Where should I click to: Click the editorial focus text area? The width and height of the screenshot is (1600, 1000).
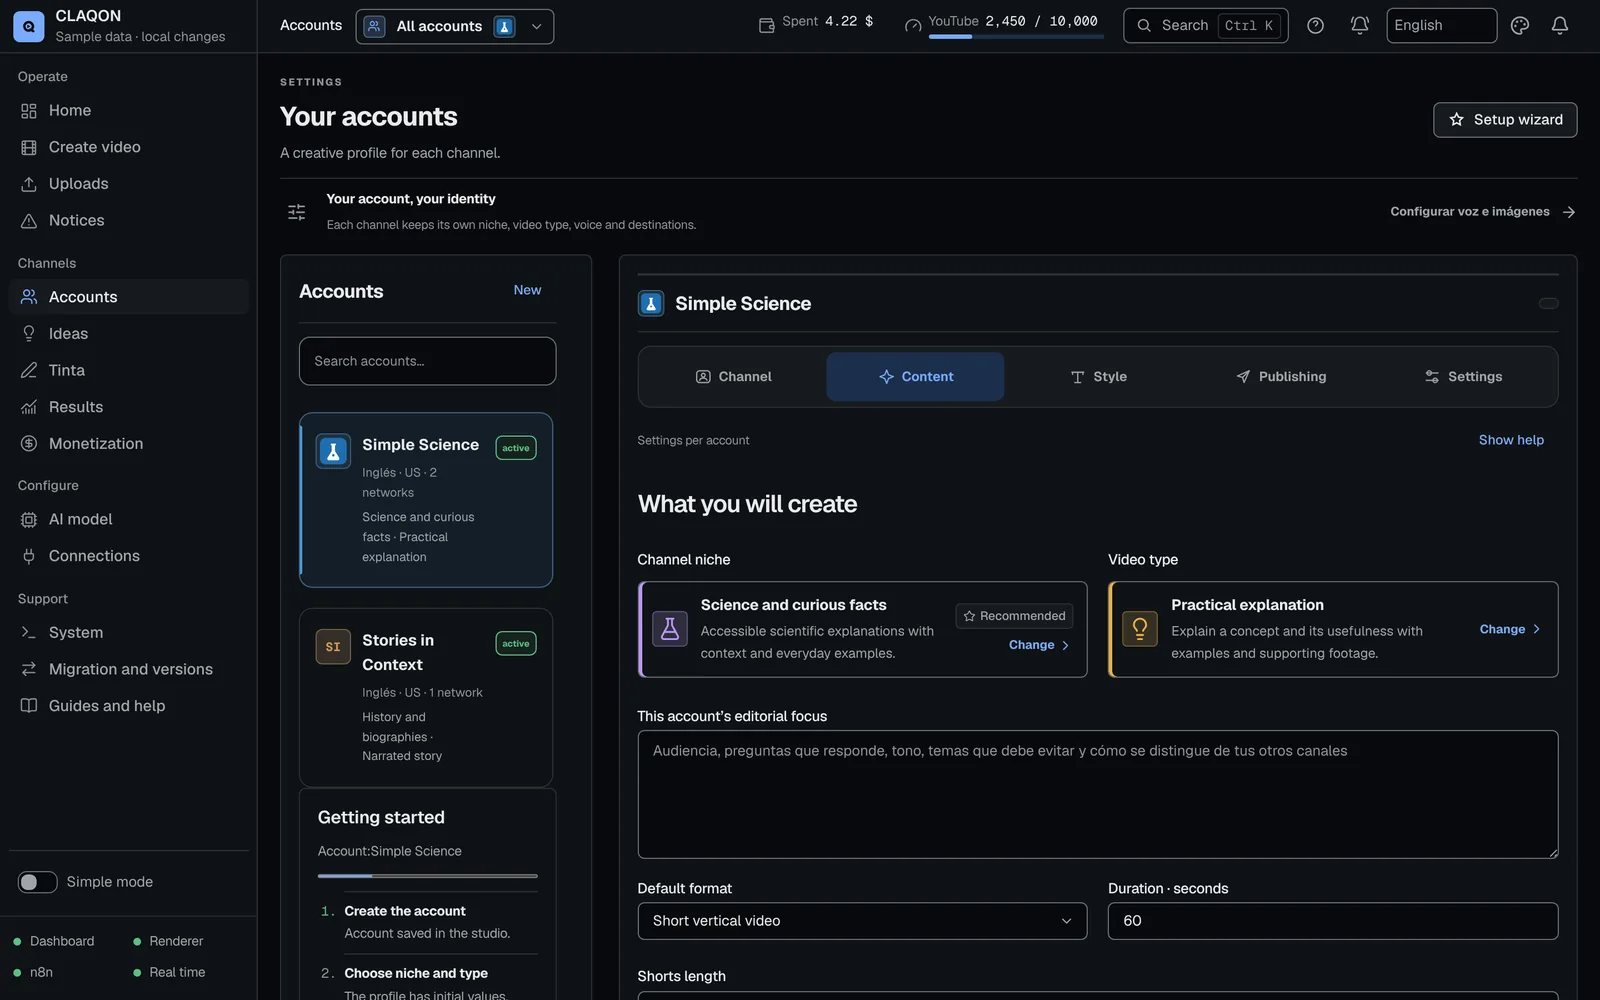1097,795
